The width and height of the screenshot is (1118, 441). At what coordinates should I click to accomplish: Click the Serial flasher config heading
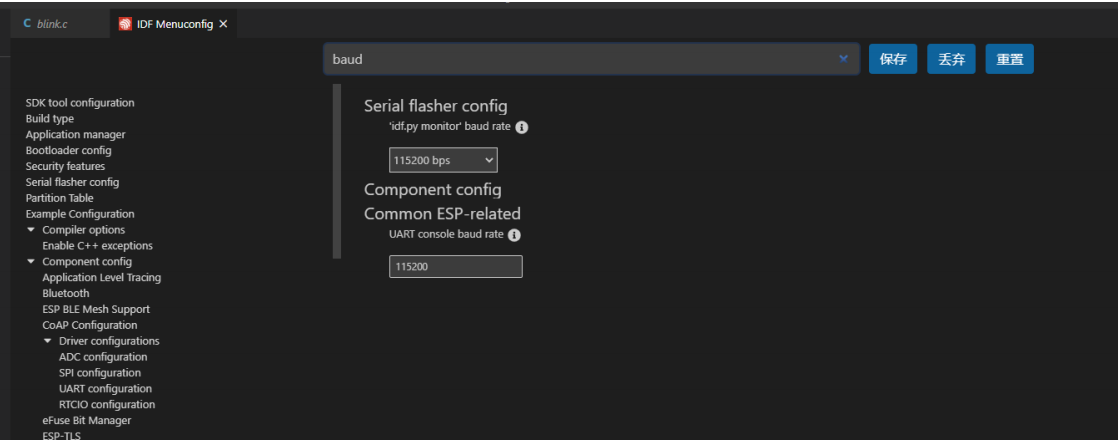(x=436, y=106)
